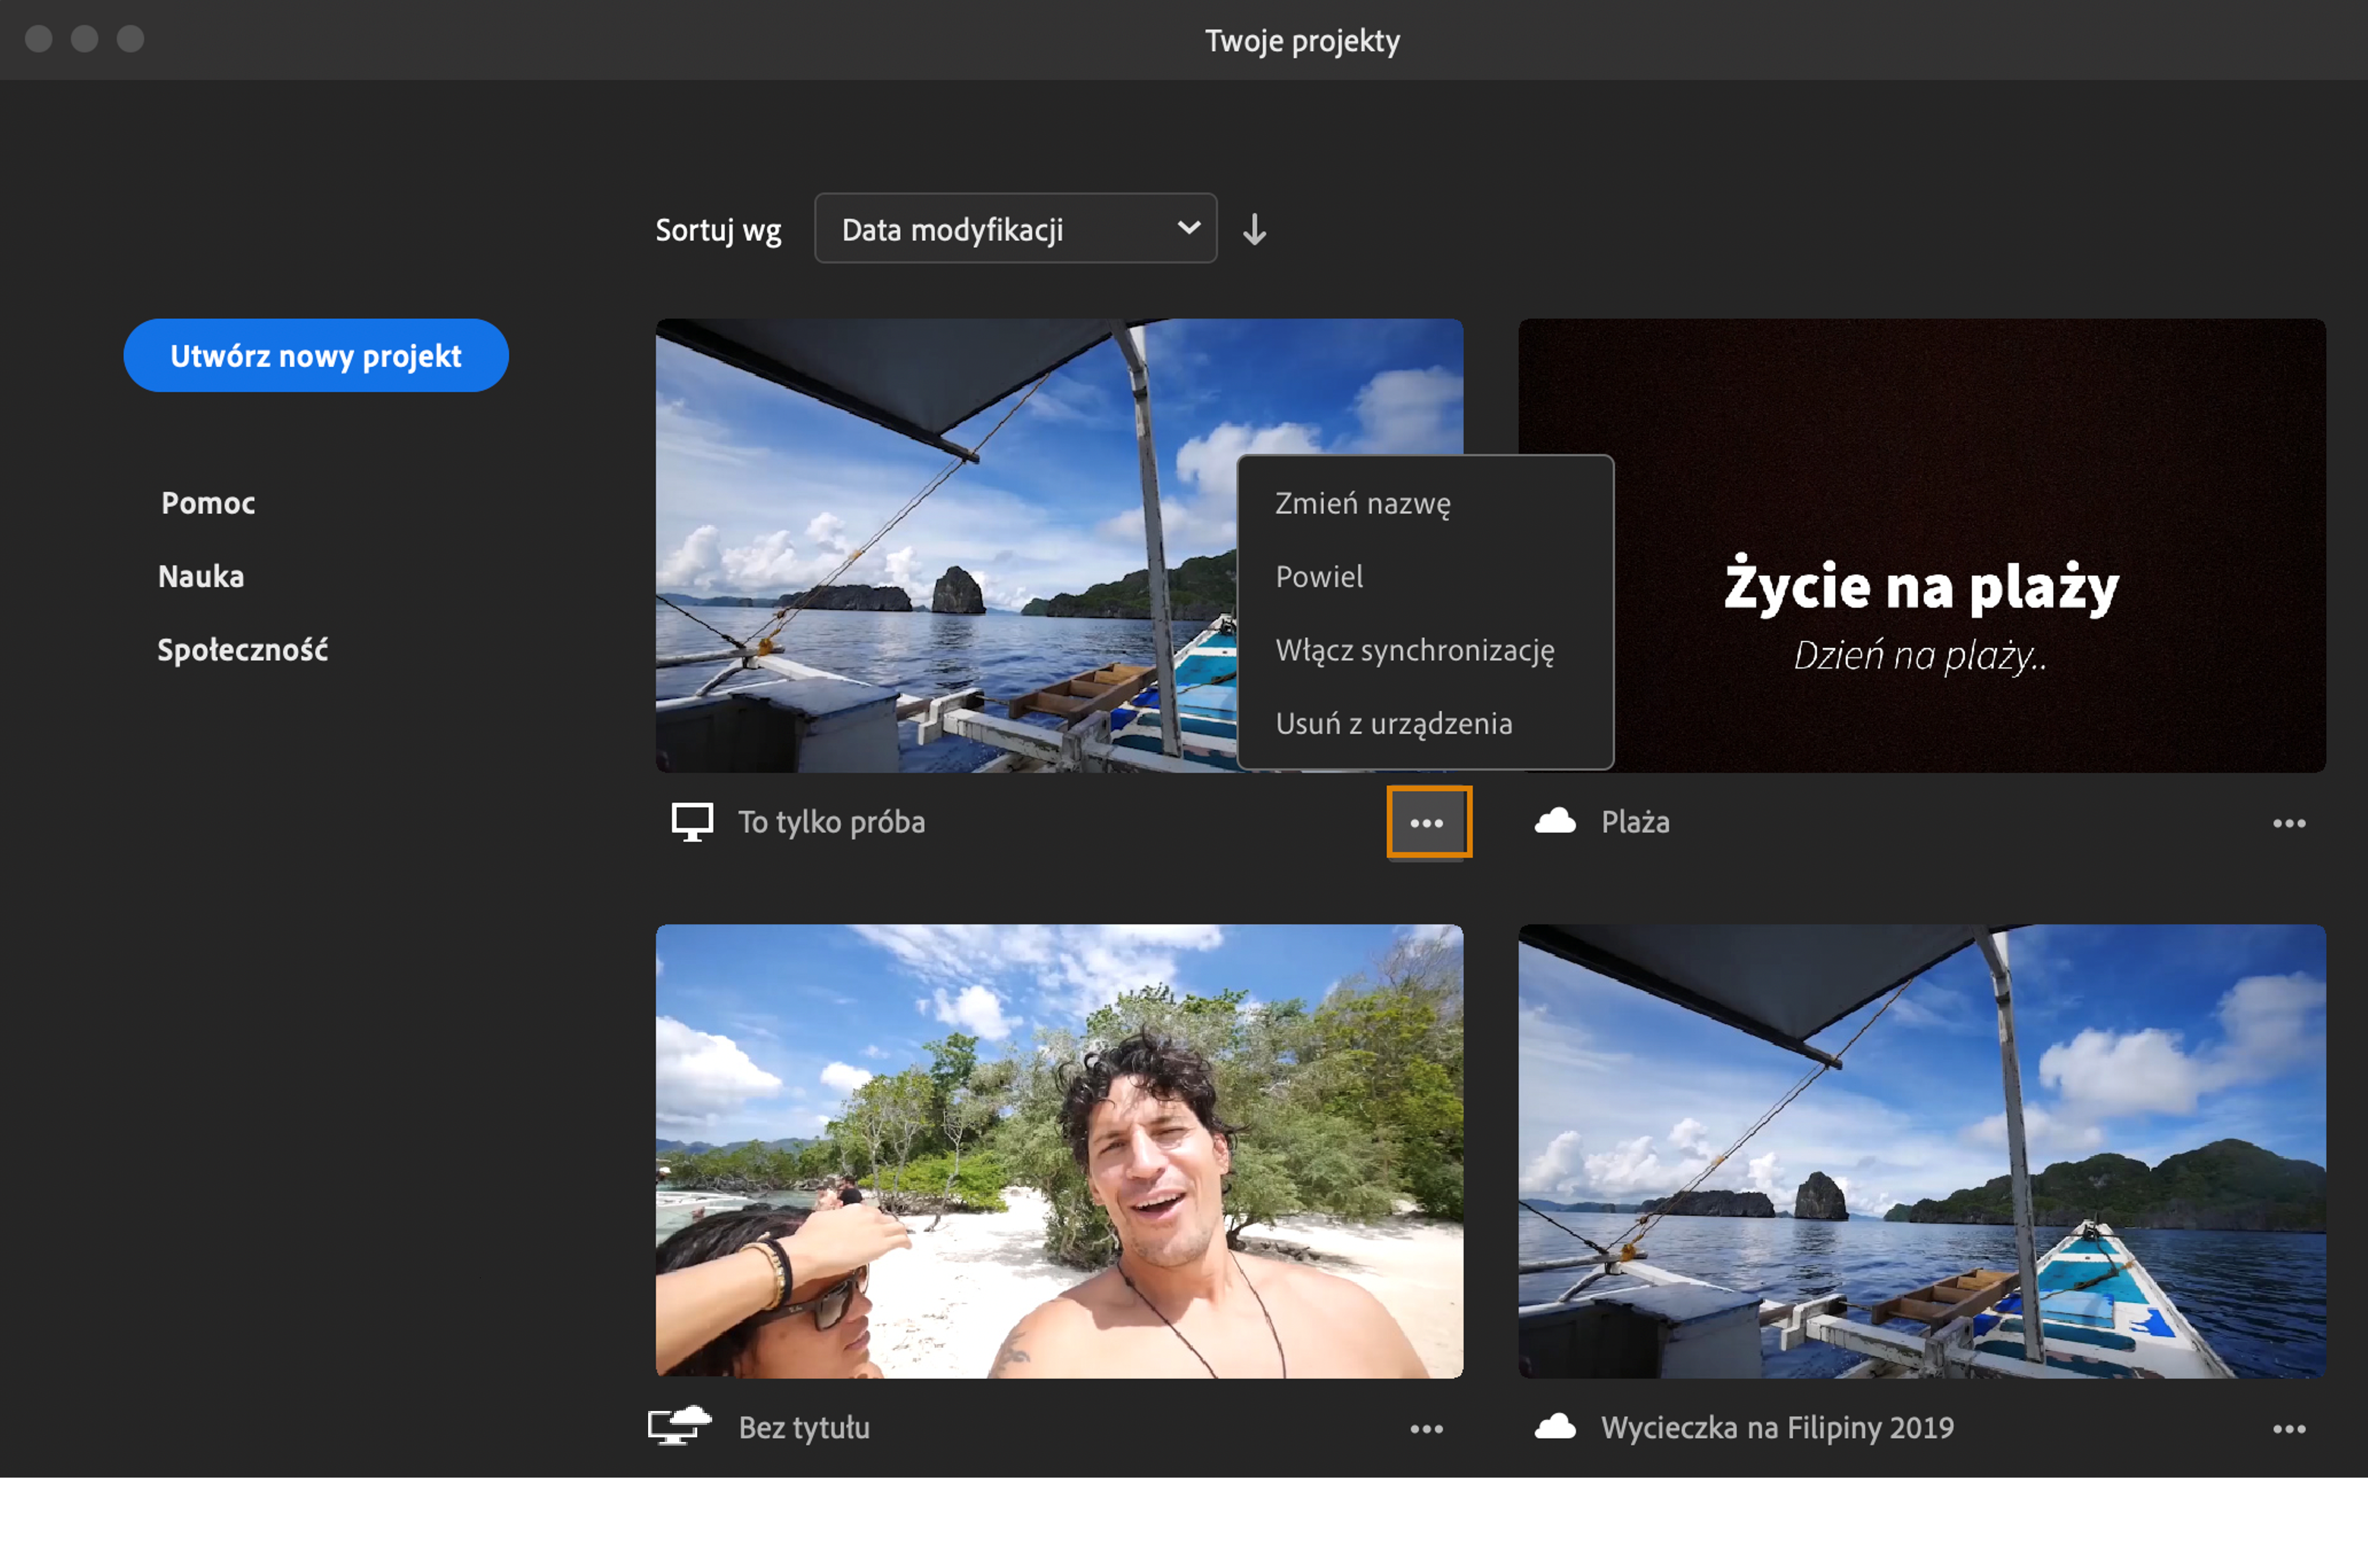Click cloud icon beside Wycieczka na Filipiny 2019

[1555, 1427]
